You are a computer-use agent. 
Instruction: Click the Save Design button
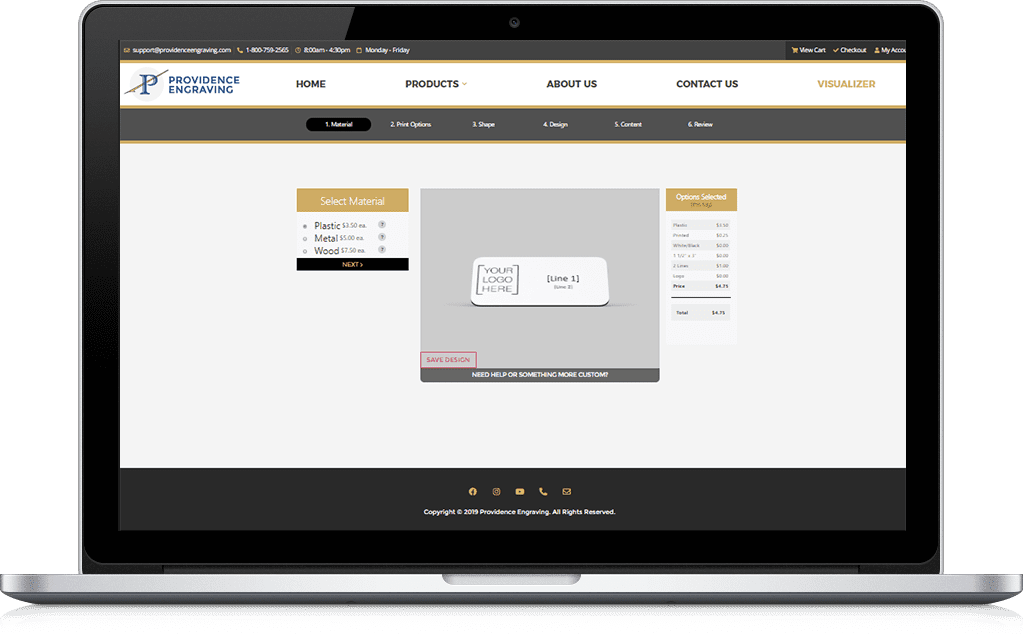[x=448, y=360]
